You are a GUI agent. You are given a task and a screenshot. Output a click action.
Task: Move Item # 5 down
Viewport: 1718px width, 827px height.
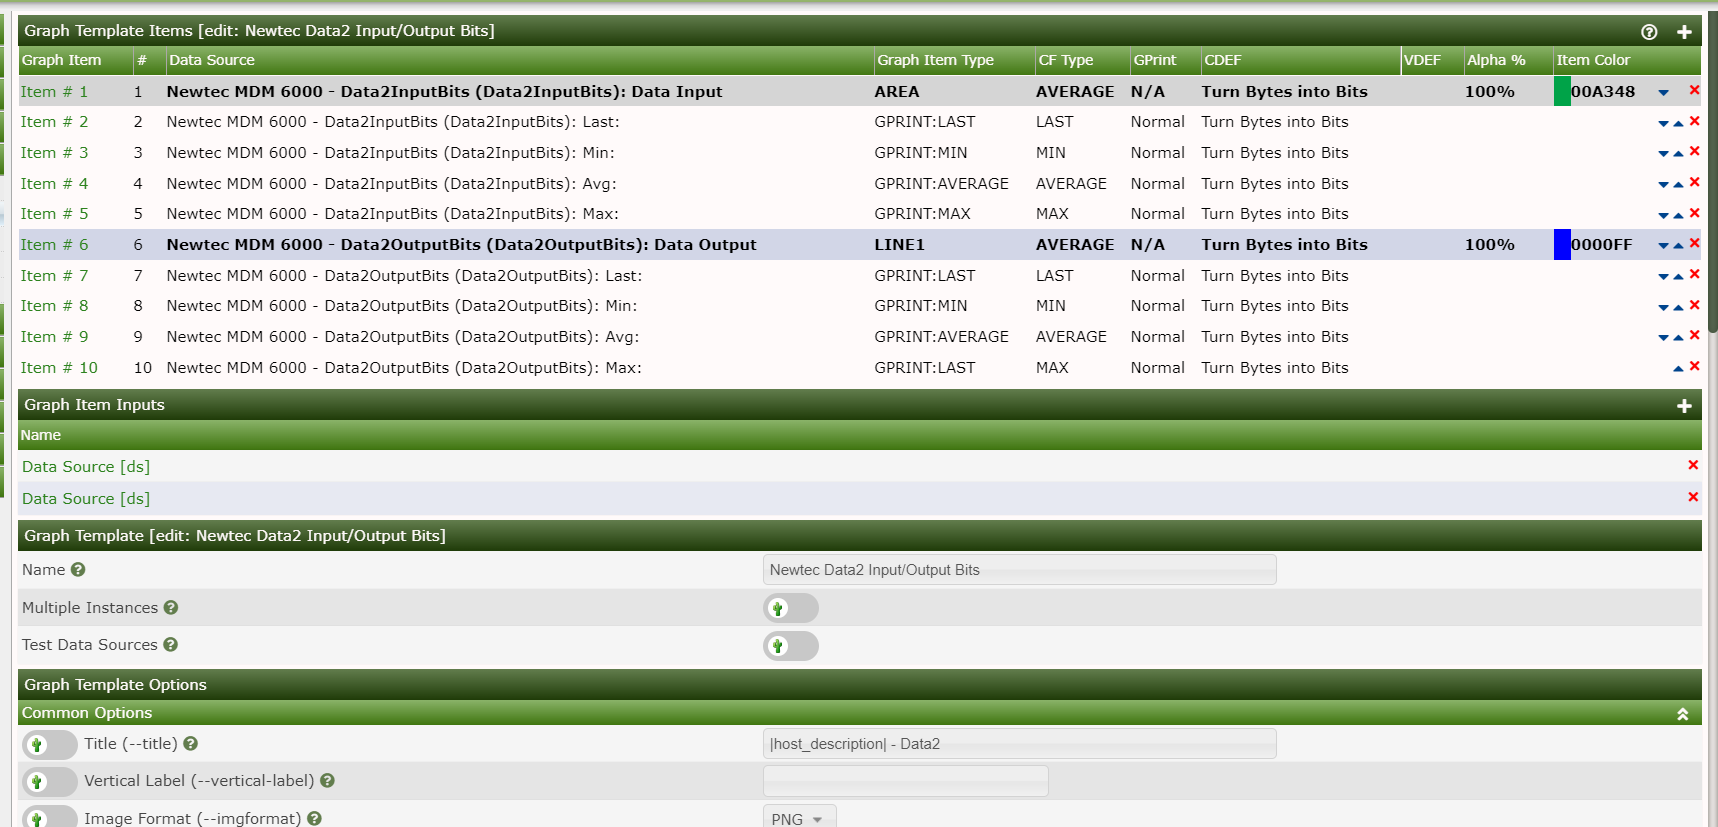1663,215
